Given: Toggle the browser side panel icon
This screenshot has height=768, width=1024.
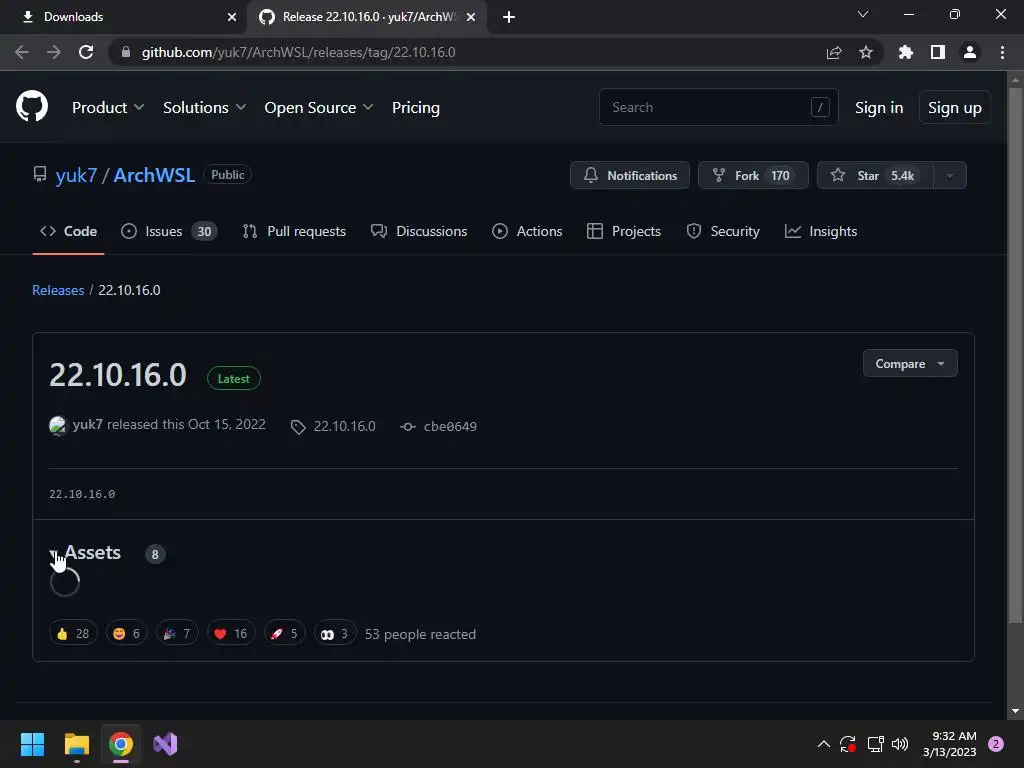Looking at the screenshot, I should [938, 52].
